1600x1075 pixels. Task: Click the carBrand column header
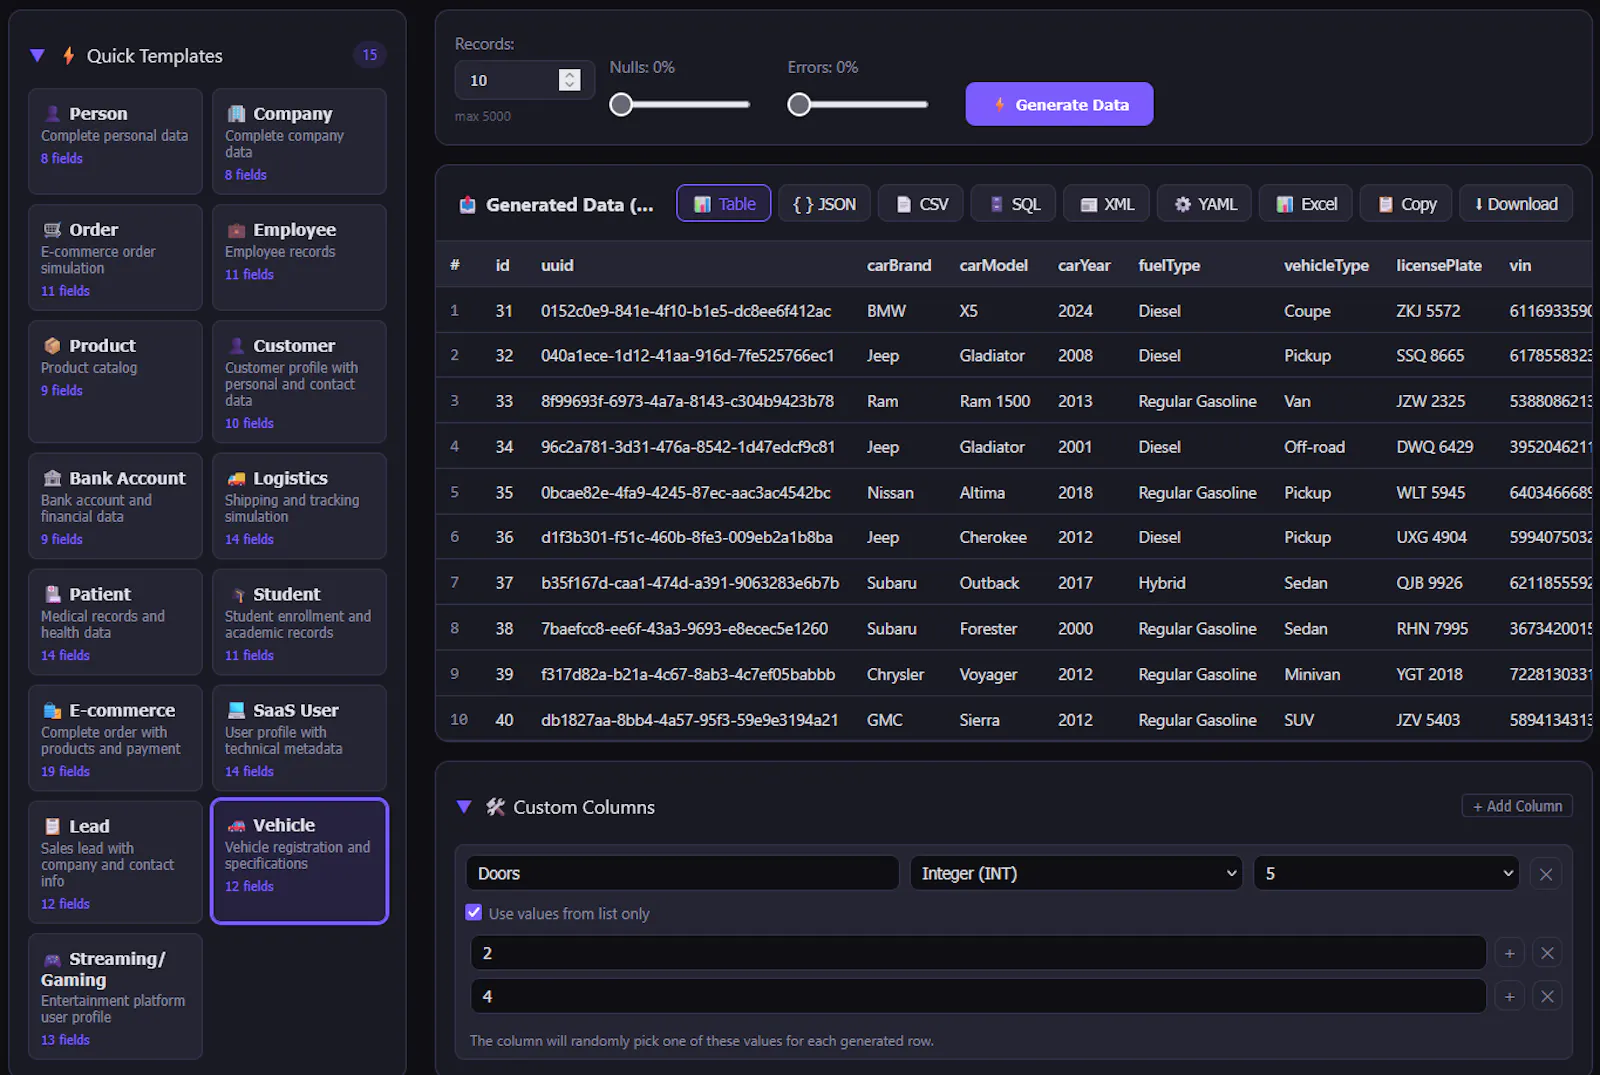click(899, 265)
